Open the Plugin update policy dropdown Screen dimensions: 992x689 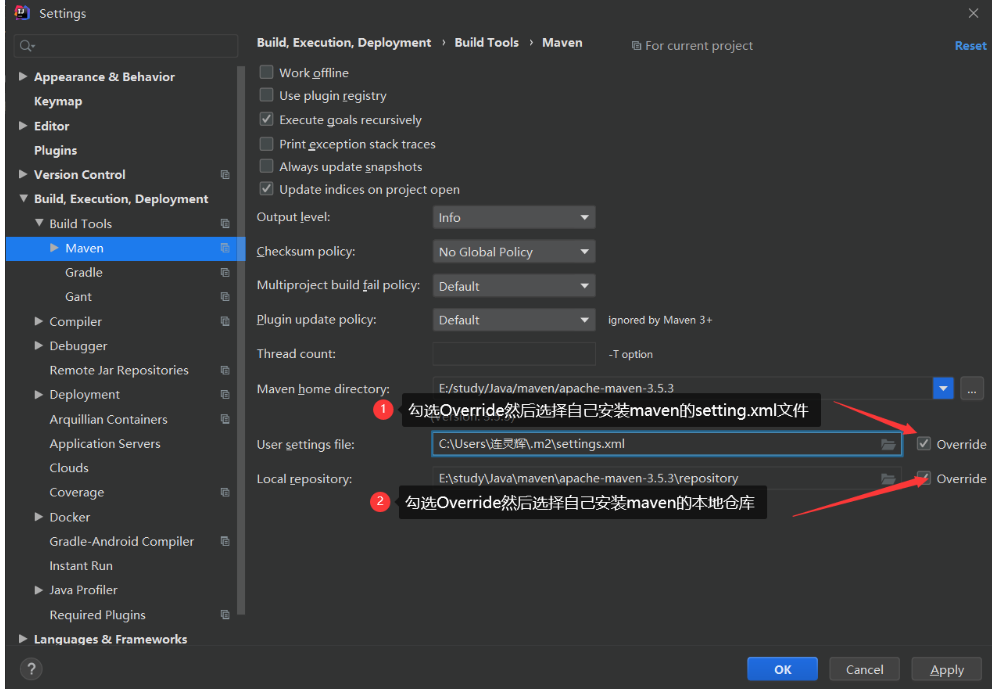click(514, 320)
